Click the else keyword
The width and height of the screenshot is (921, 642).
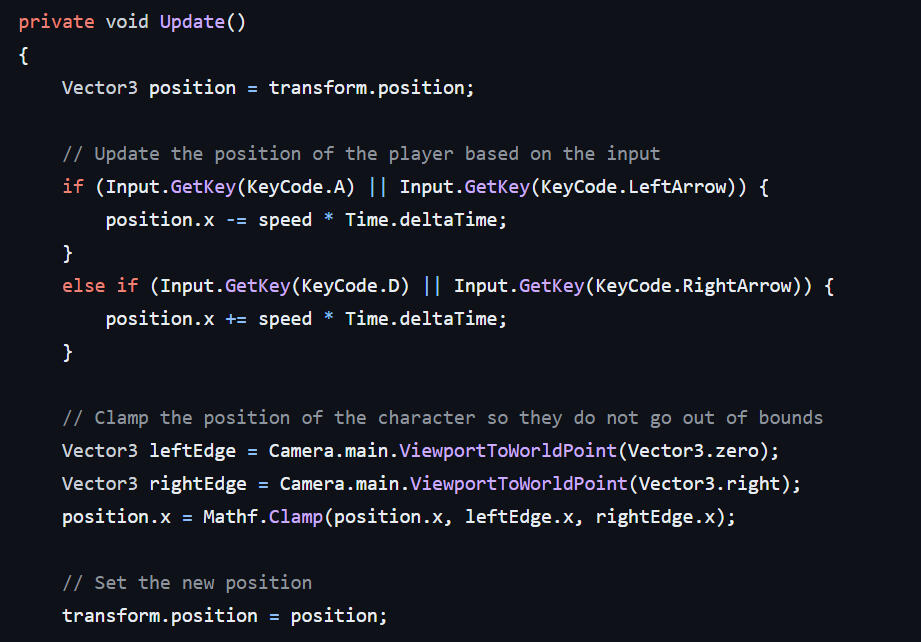click(83, 286)
